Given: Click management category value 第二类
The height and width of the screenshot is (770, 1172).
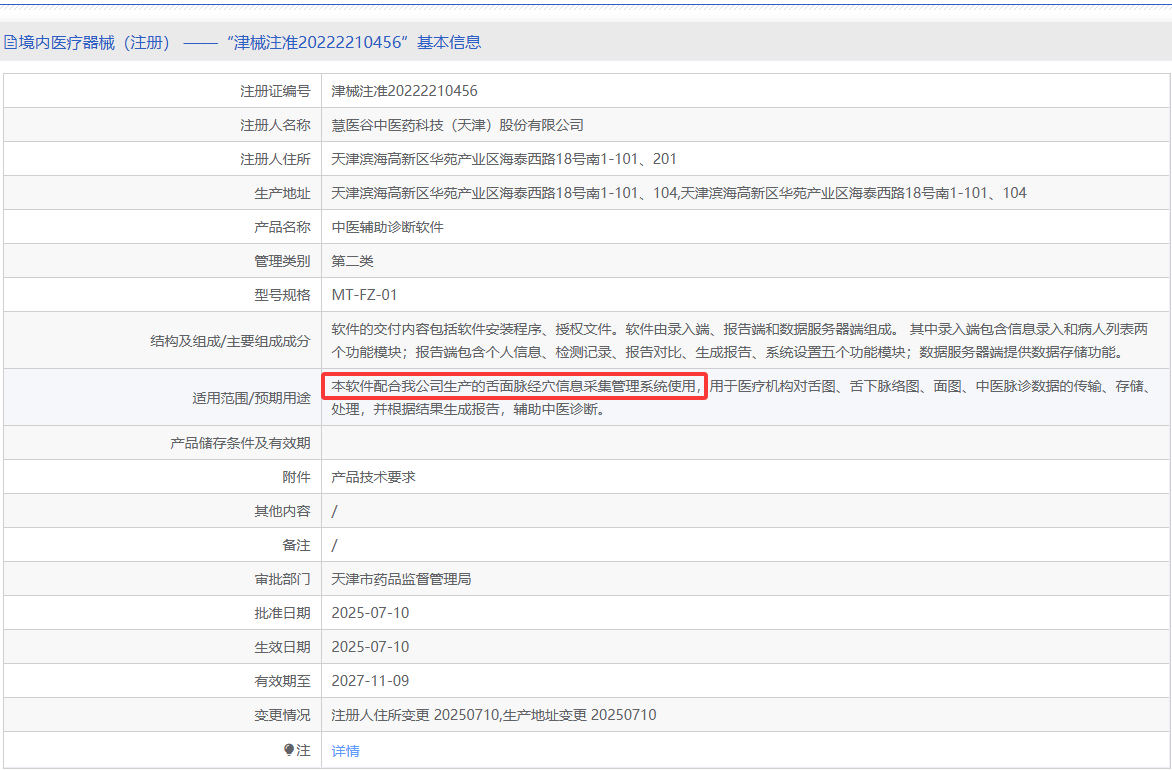Looking at the screenshot, I should tap(352, 261).
